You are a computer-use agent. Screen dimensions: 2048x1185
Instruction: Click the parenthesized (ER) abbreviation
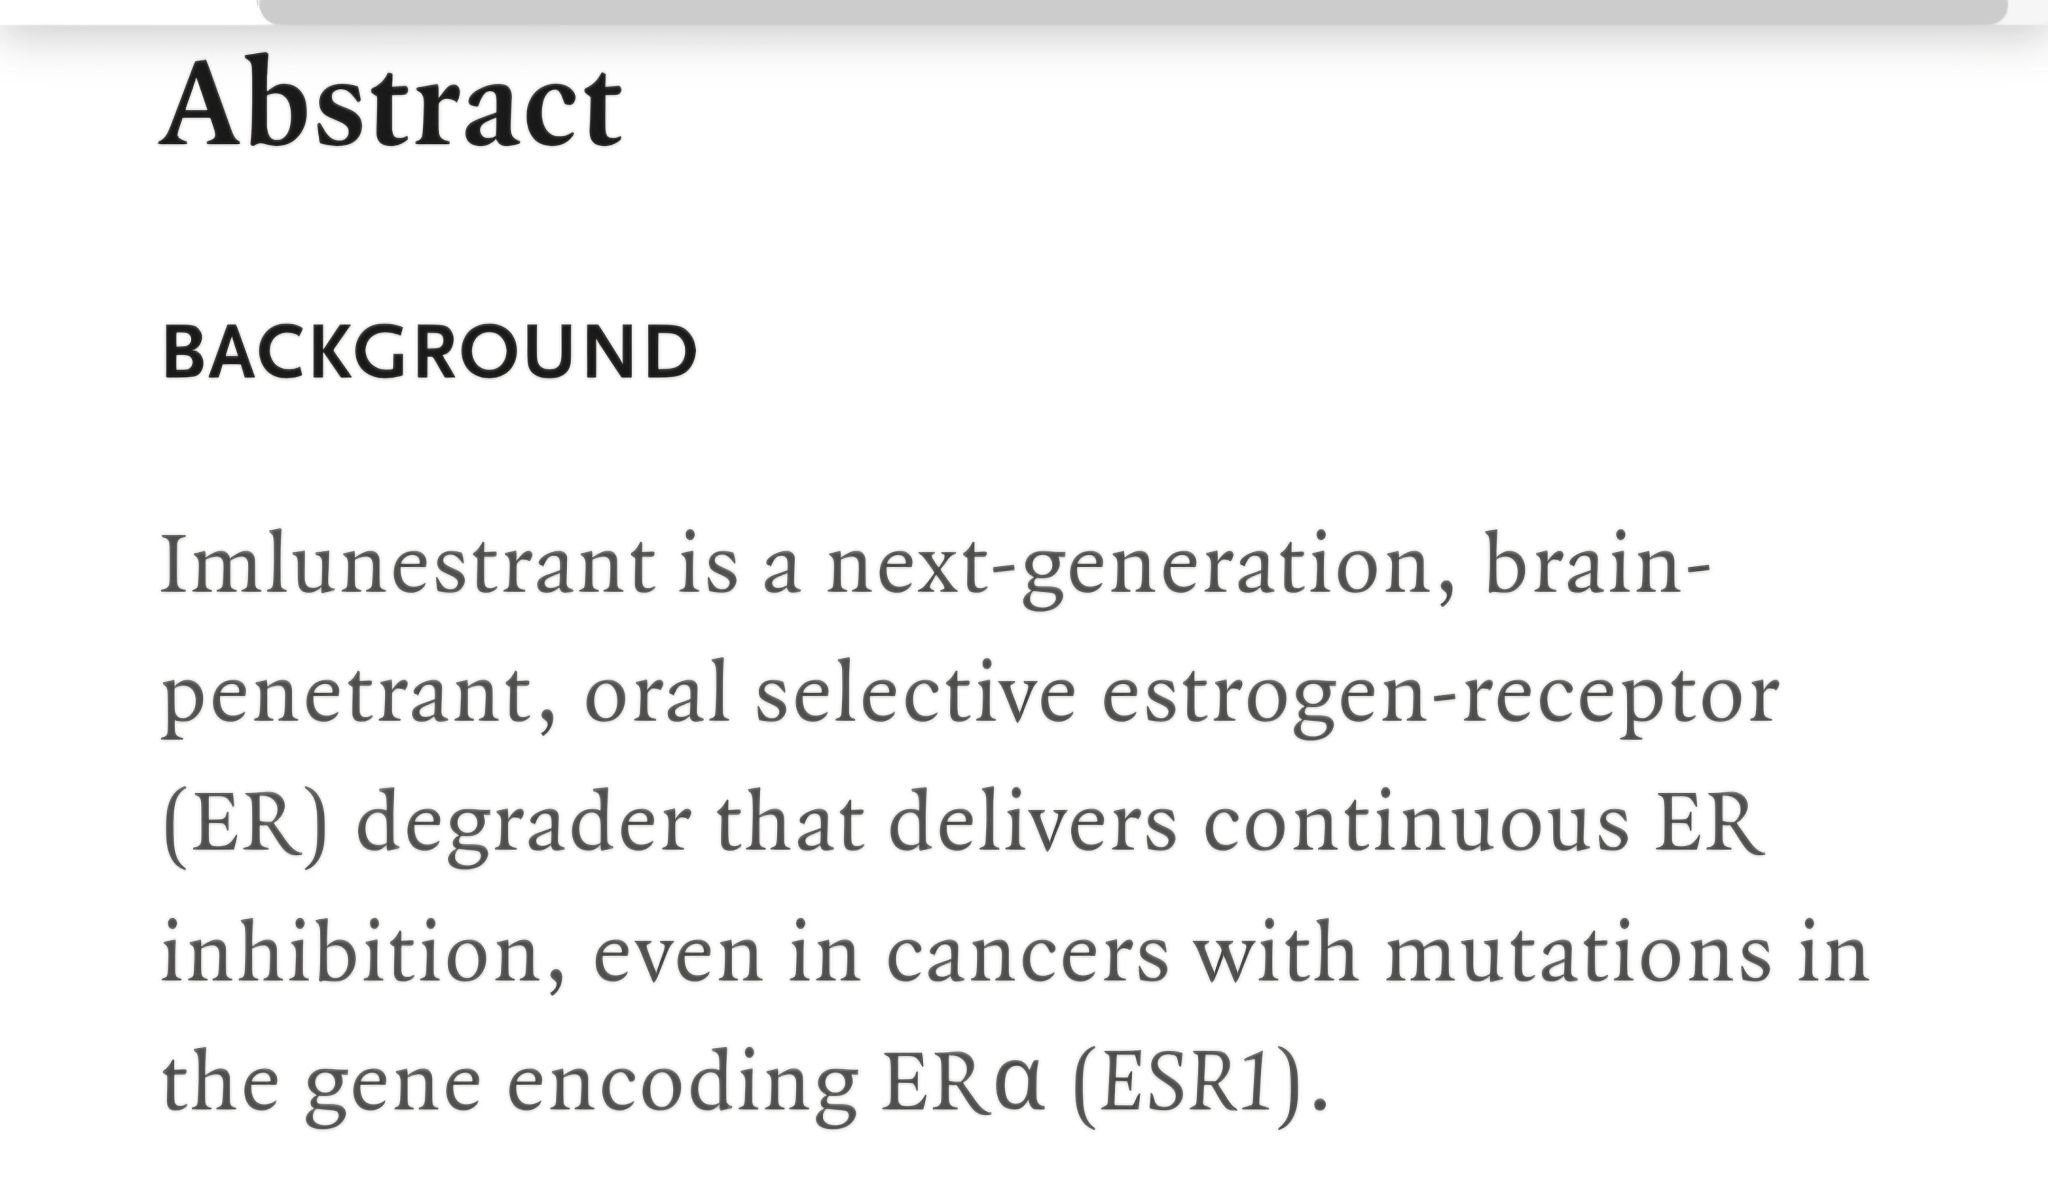click(x=245, y=826)
